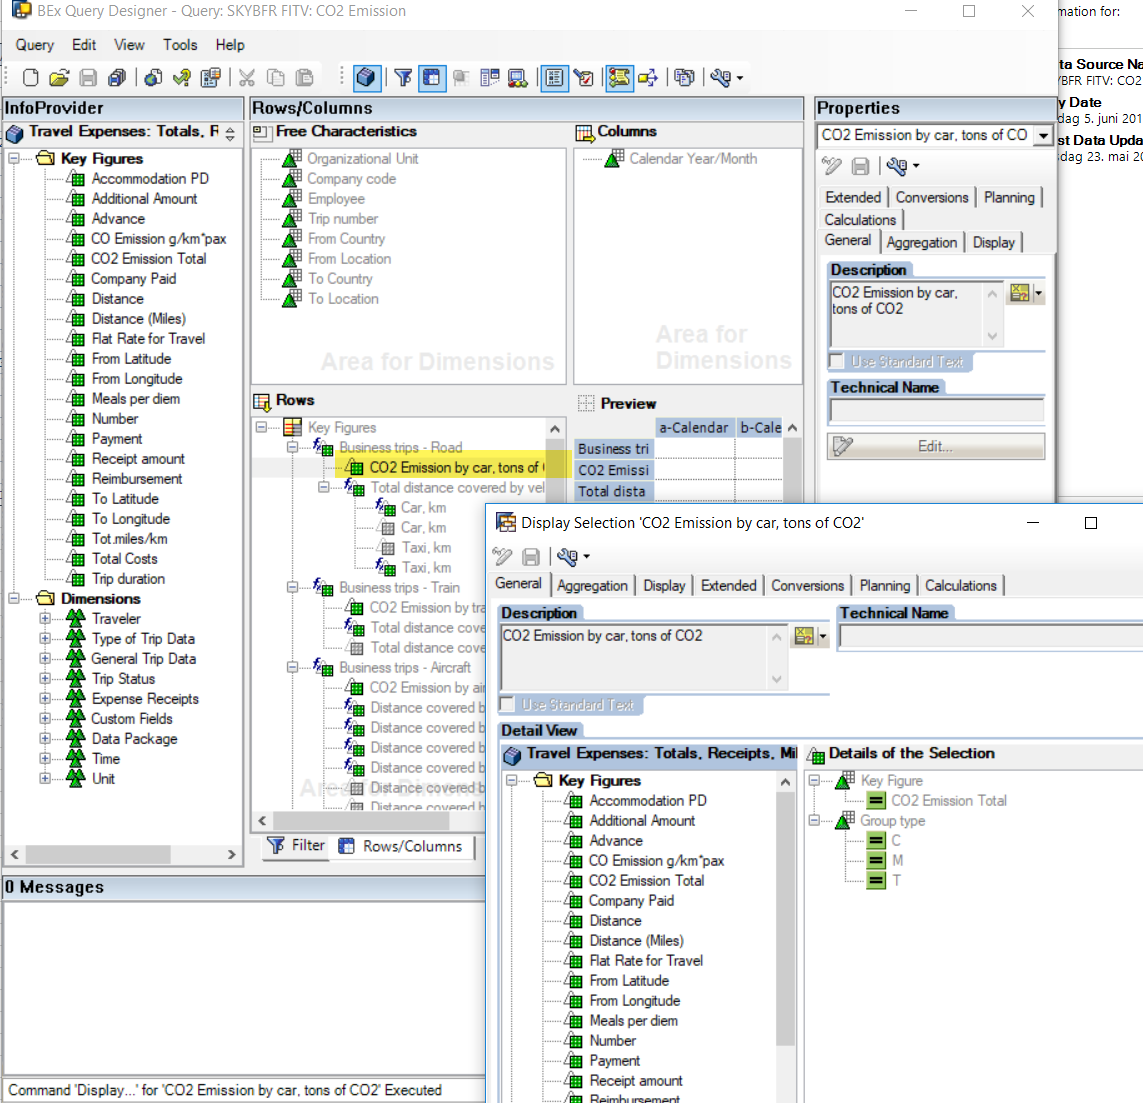1143x1103 pixels.
Task: Select 'Organizational Unit' in Free Characteristics
Action: point(363,159)
